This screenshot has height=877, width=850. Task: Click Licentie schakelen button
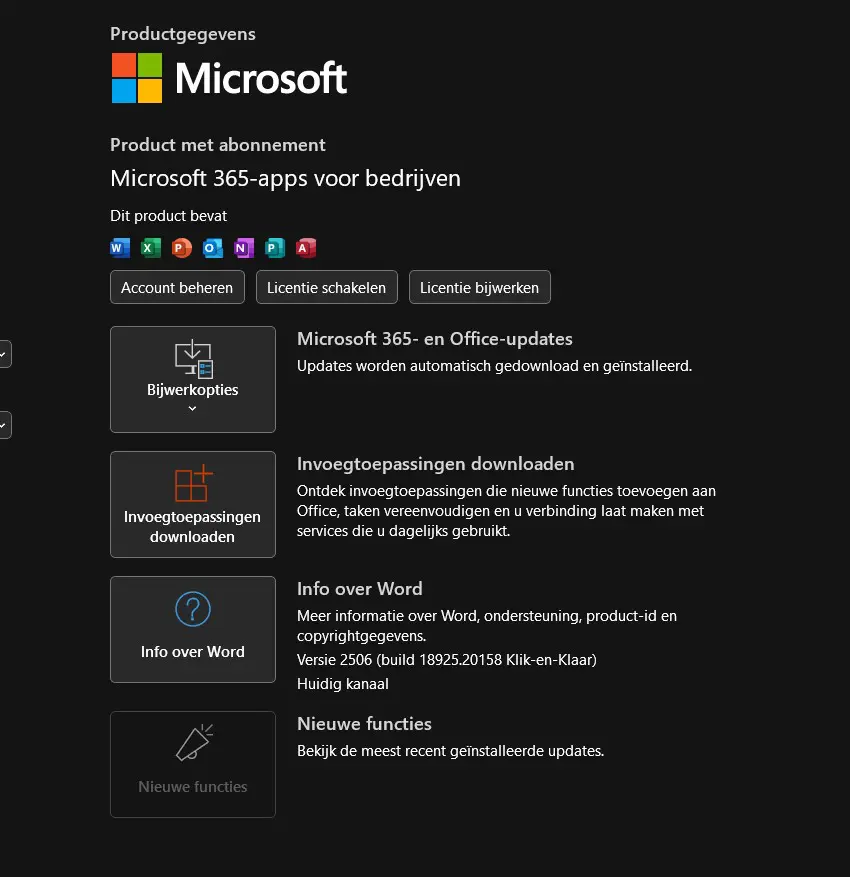[327, 287]
